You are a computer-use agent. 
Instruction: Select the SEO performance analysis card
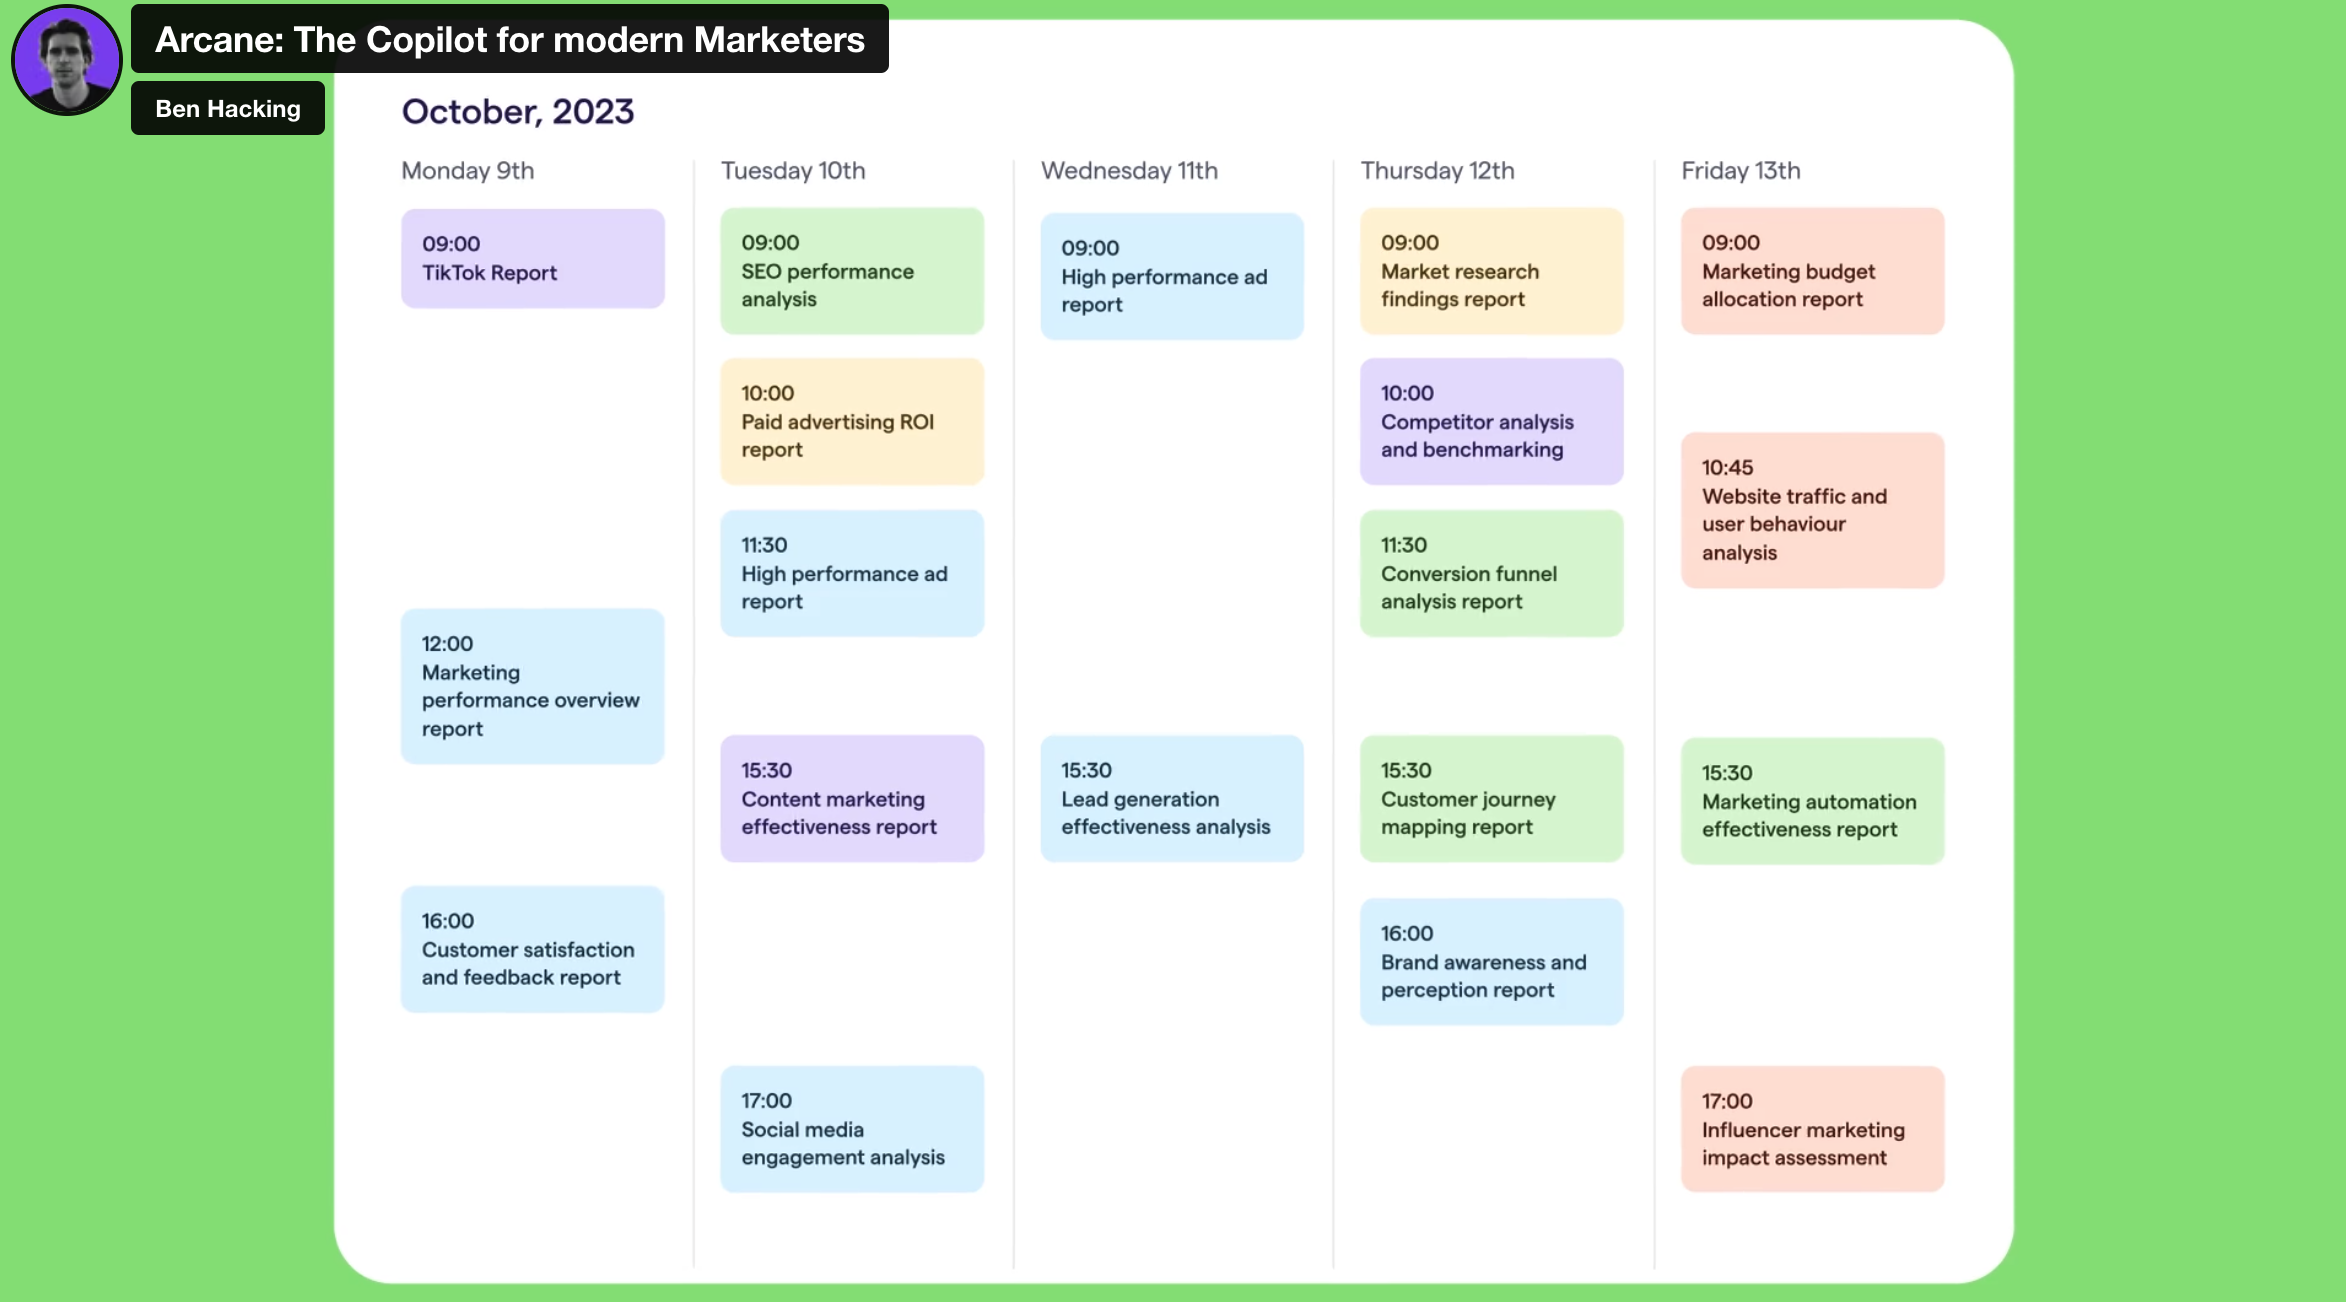[x=852, y=271]
